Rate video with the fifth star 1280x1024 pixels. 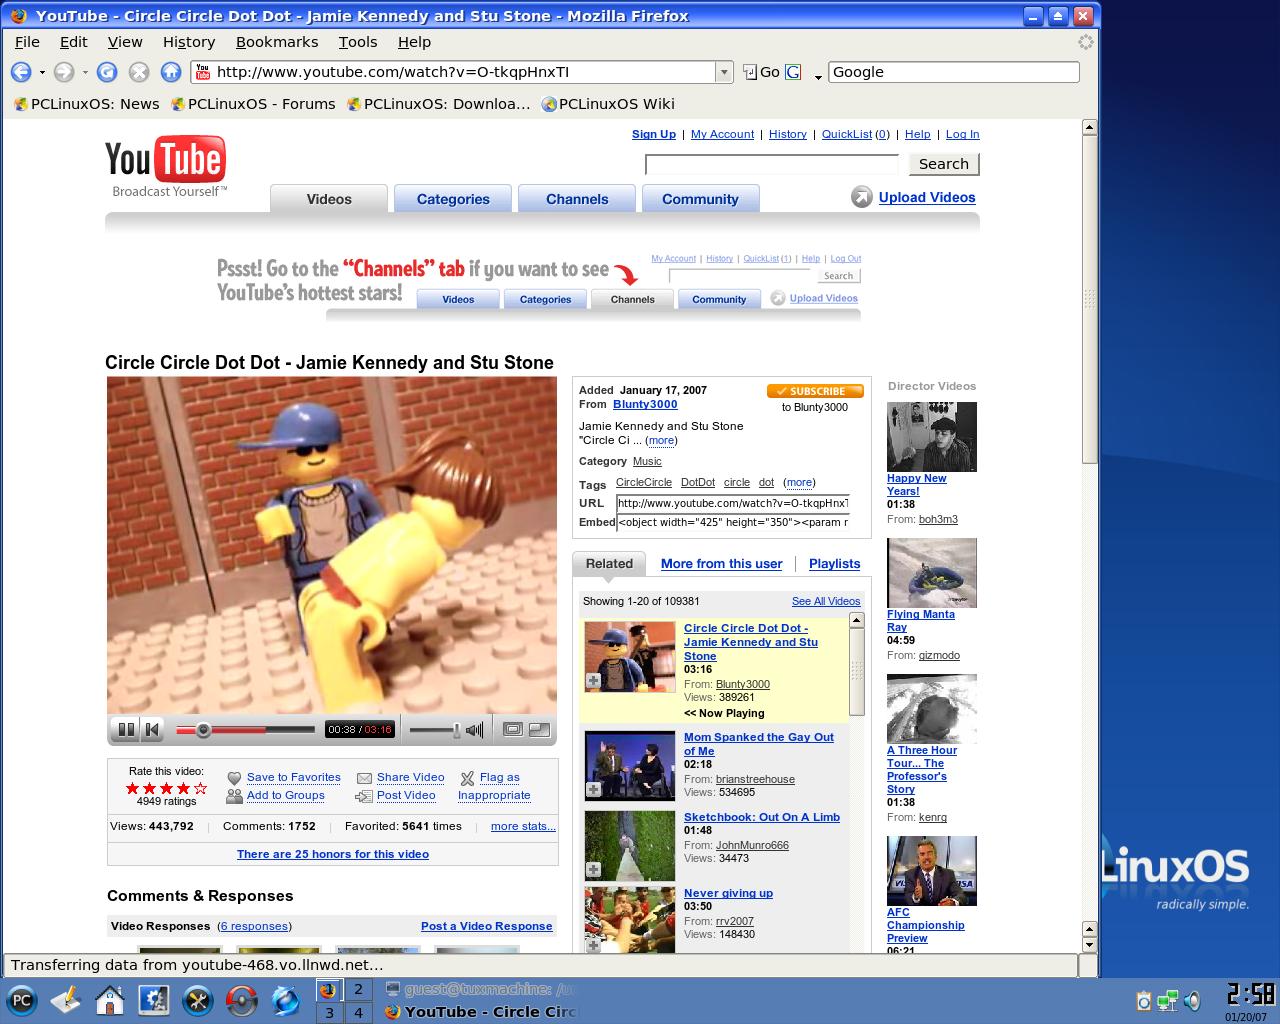[x=200, y=788]
